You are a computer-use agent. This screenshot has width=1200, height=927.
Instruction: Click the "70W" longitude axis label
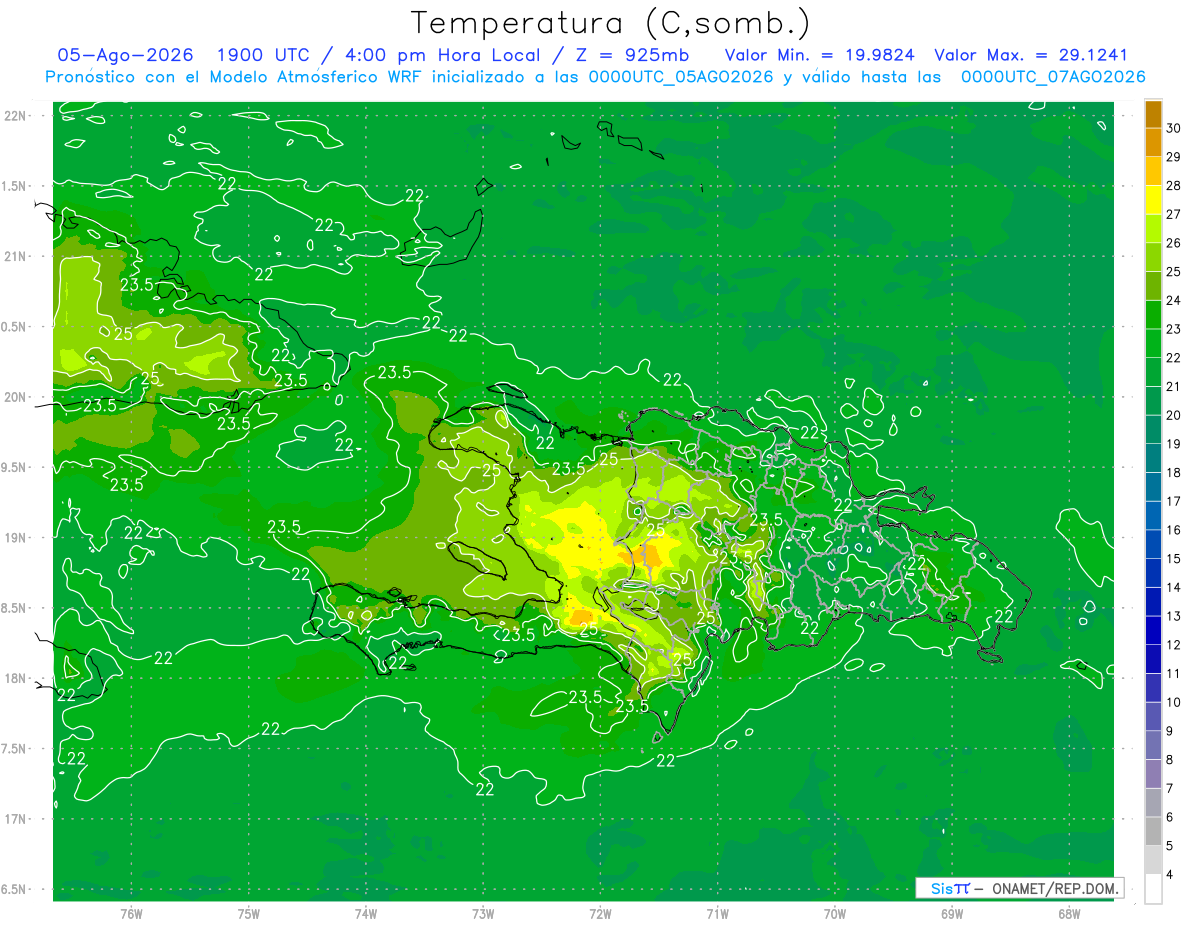click(x=835, y=914)
